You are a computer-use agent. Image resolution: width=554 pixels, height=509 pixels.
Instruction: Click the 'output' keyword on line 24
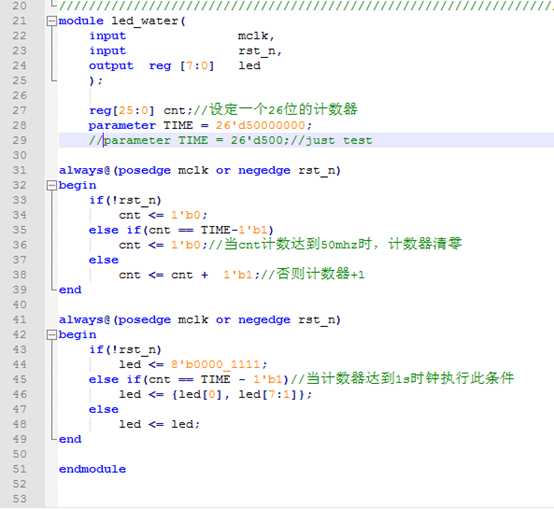coord(111,66)
